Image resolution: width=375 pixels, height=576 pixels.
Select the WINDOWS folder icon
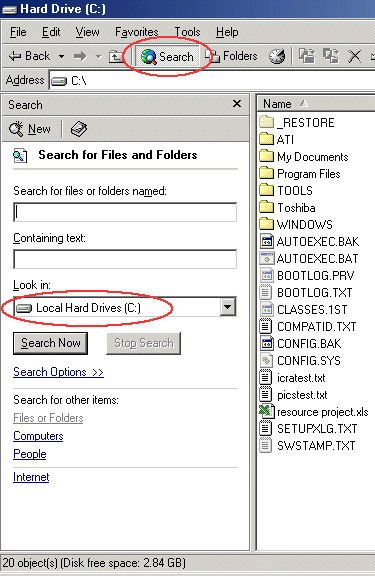point(266,224)
